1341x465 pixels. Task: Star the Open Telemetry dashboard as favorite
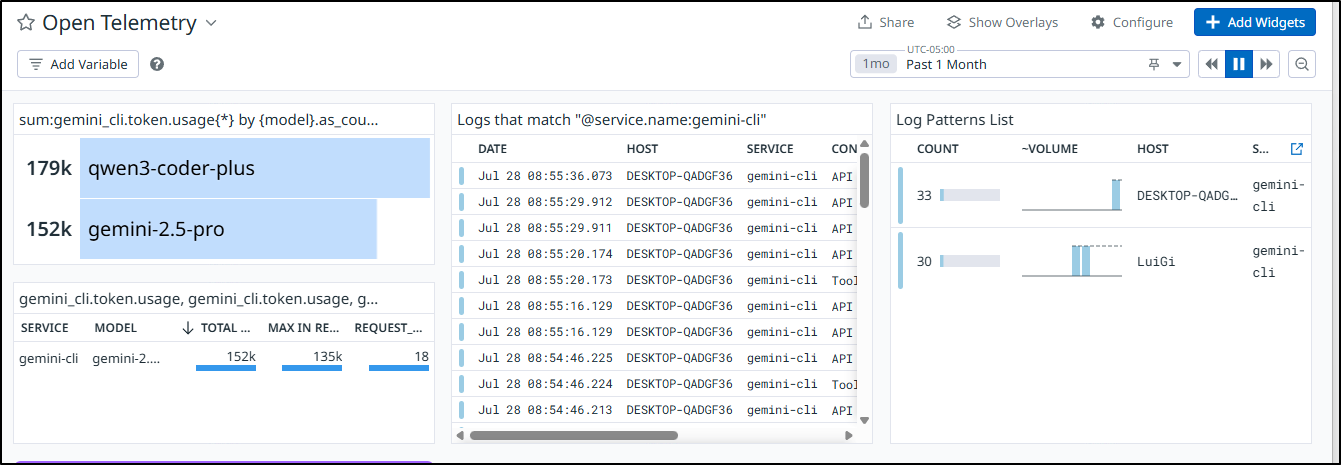point(26,22)
